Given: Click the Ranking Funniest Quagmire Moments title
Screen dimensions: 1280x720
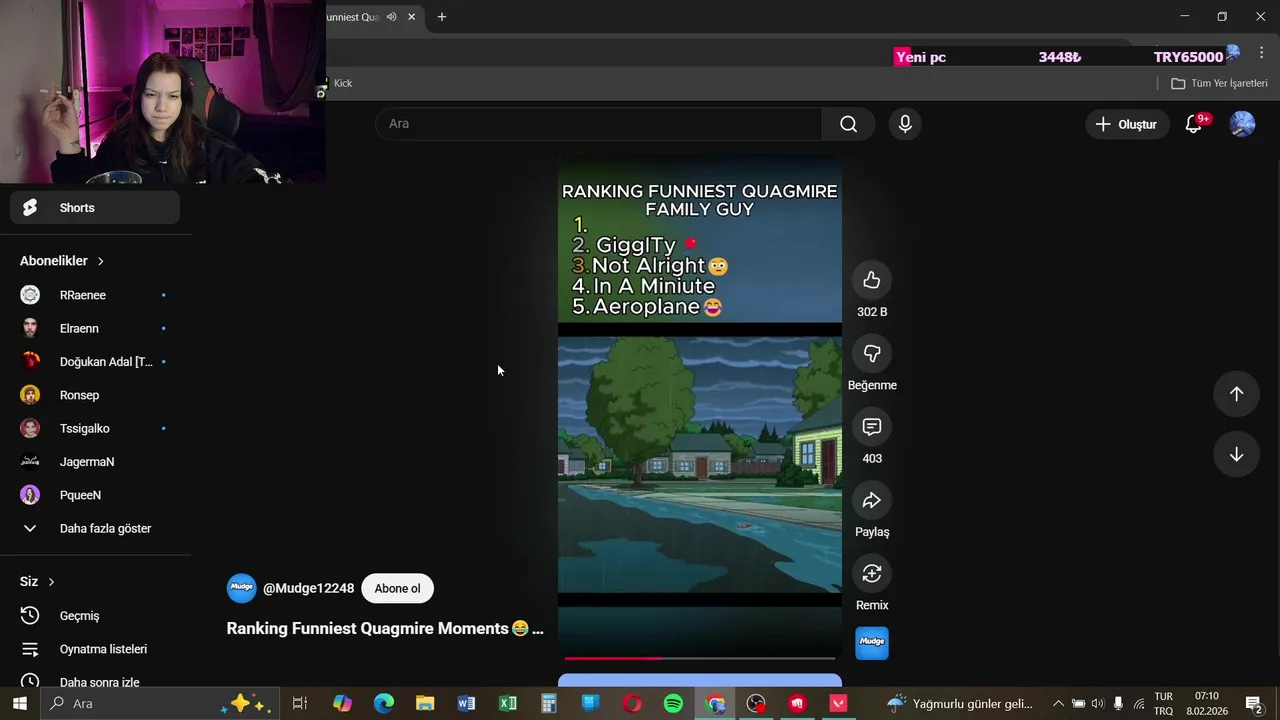Looking at the screenshot, I should pos(385,628).
